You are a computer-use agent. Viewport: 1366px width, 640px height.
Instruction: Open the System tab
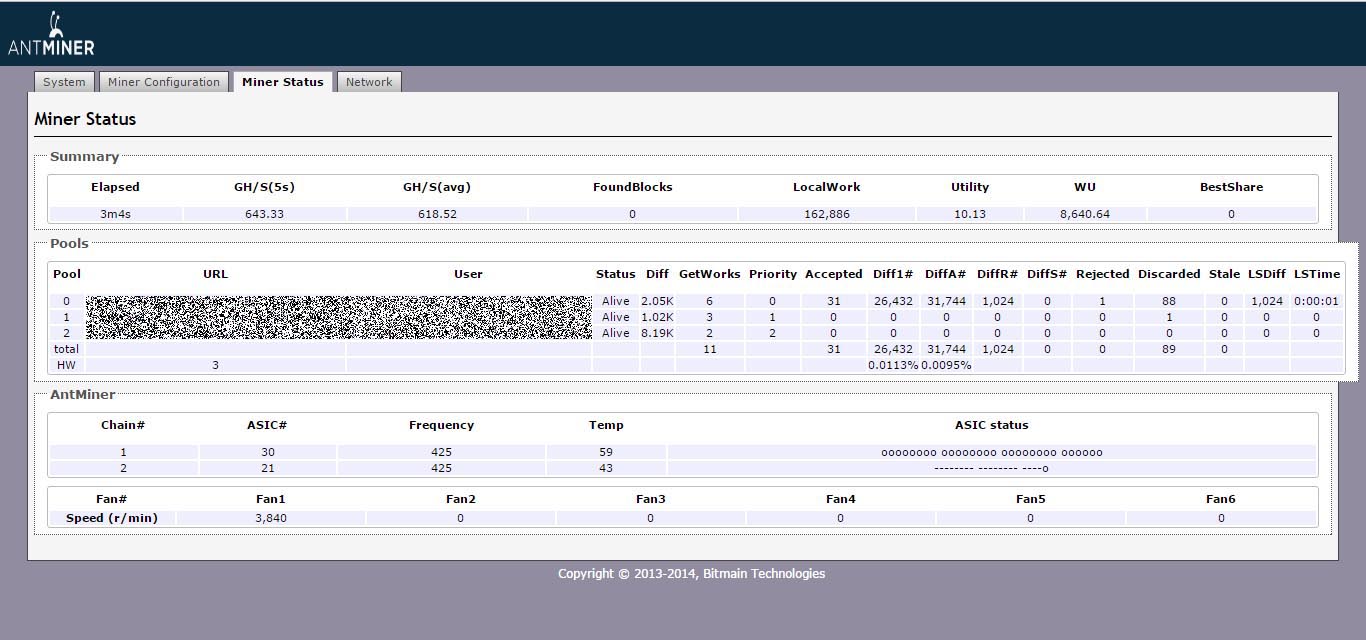(64, 82)
